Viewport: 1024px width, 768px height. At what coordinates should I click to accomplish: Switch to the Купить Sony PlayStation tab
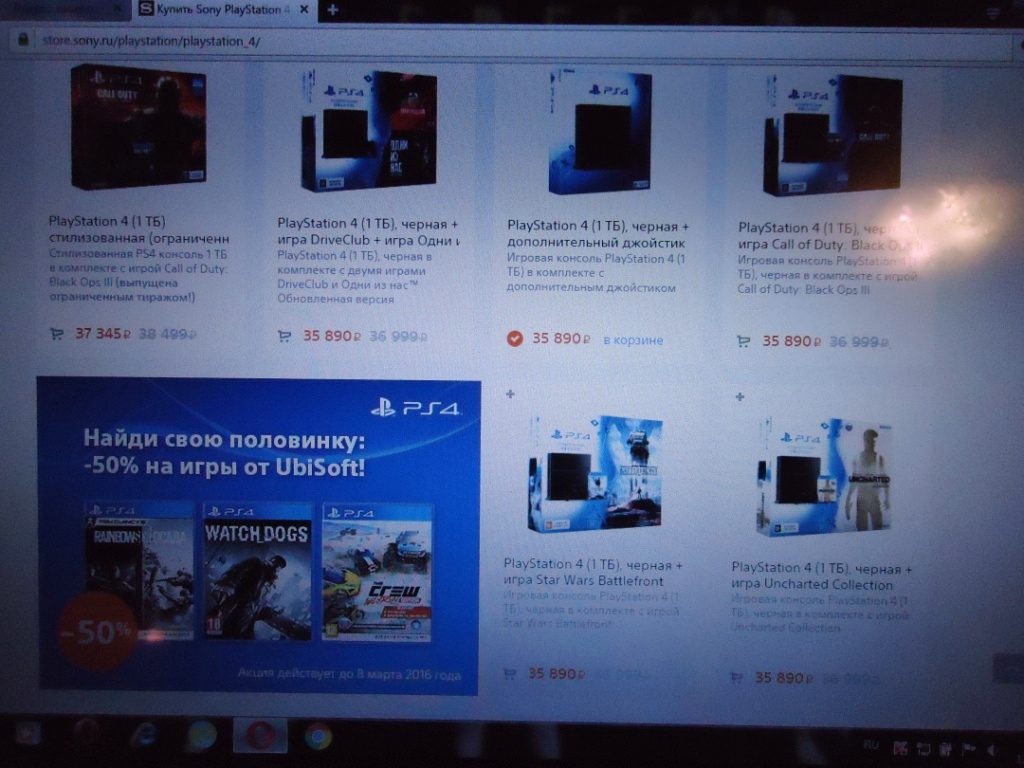[x=230, y=10]
